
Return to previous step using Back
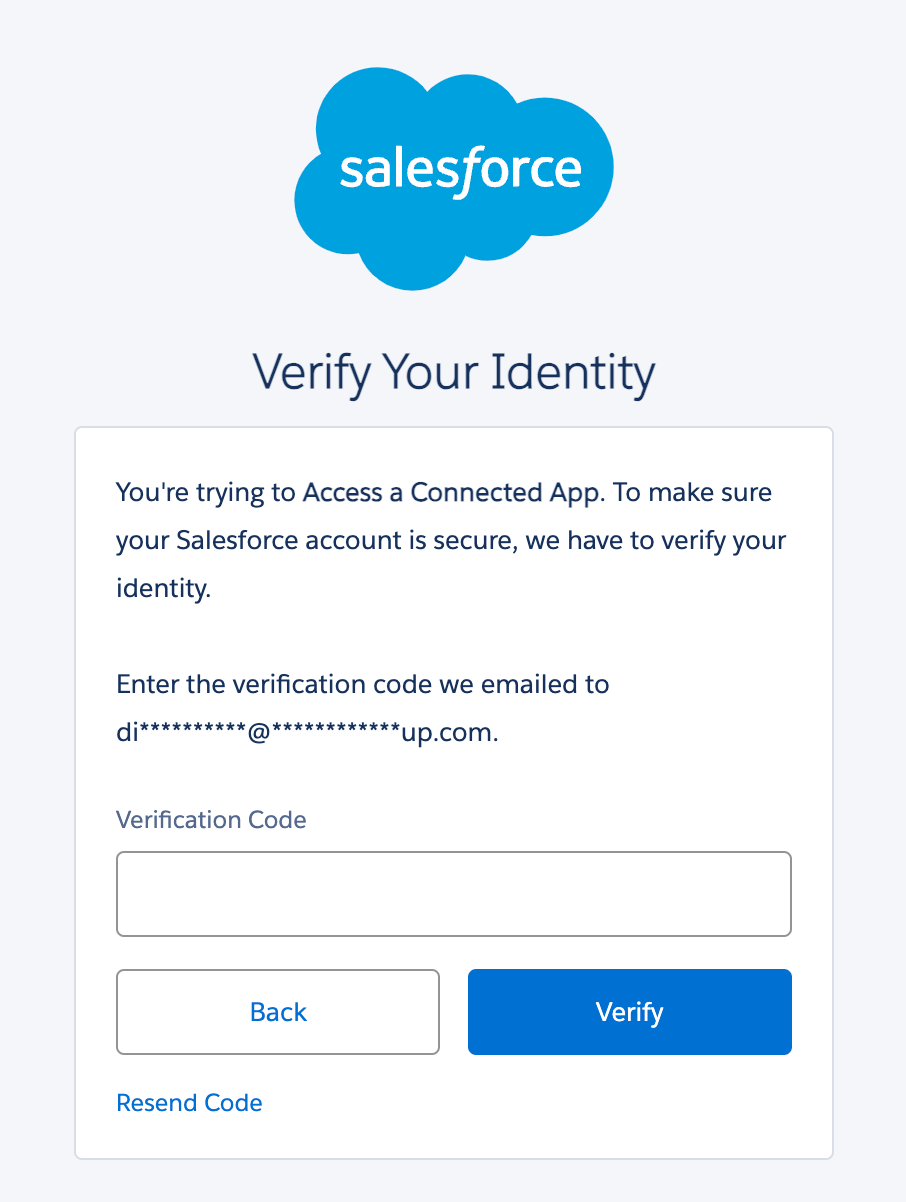coord(277,1012)
